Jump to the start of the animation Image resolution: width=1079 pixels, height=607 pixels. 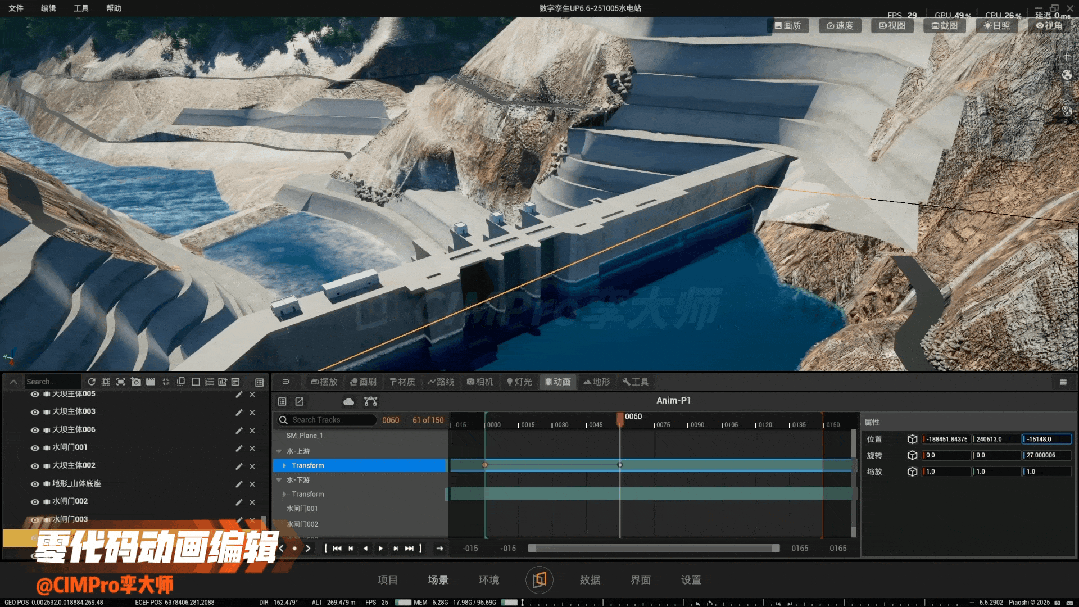(x=336, y=549)
